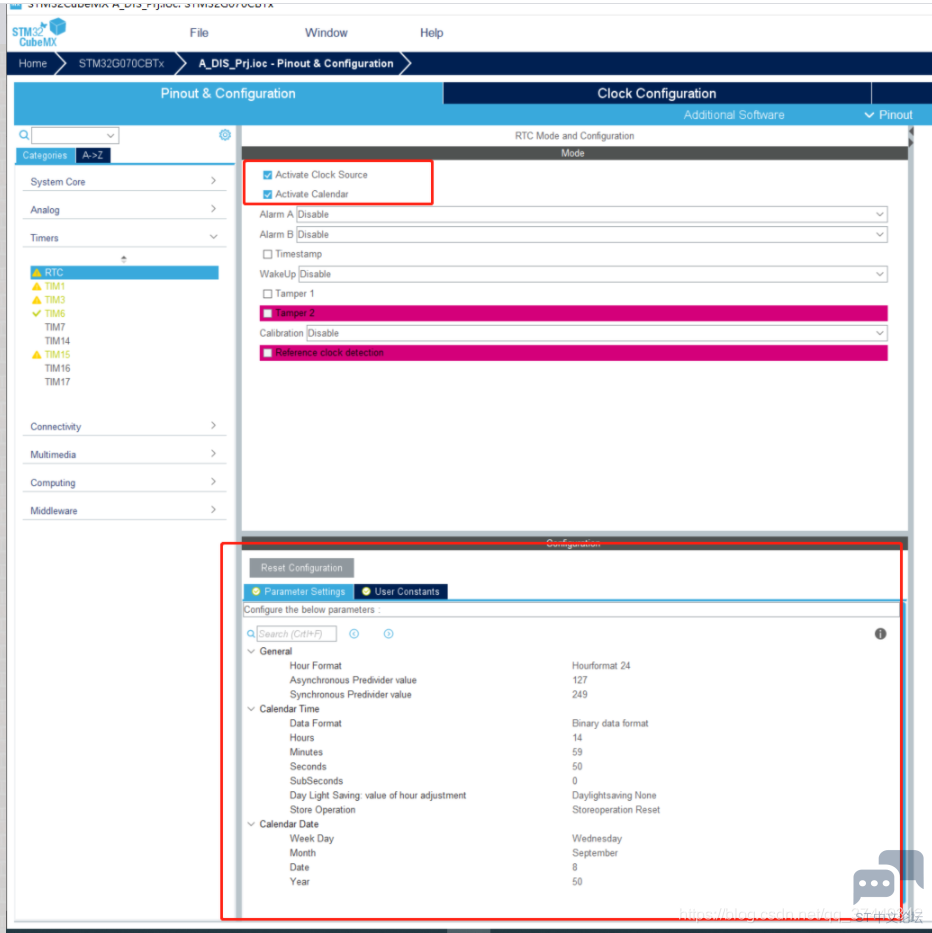Uncheck Activate Clock Source
This screenshot has height=933, width=932.
pyautogui.click(x=268, y=175)
